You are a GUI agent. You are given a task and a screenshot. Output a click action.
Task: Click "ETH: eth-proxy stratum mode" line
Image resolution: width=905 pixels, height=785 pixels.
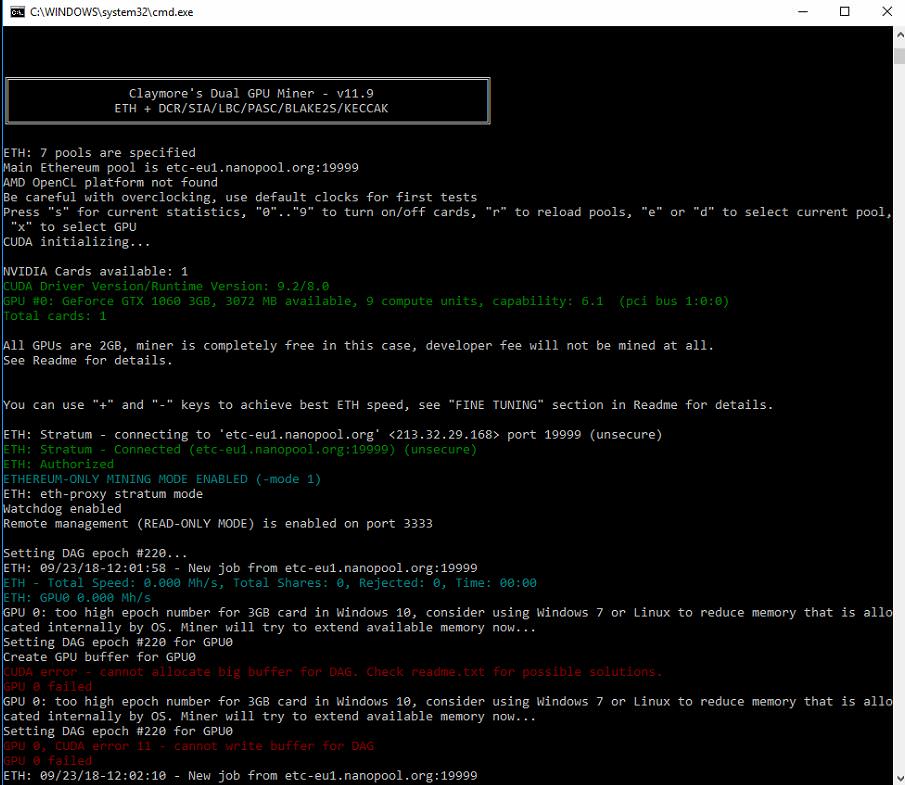[x=103, y=494]
